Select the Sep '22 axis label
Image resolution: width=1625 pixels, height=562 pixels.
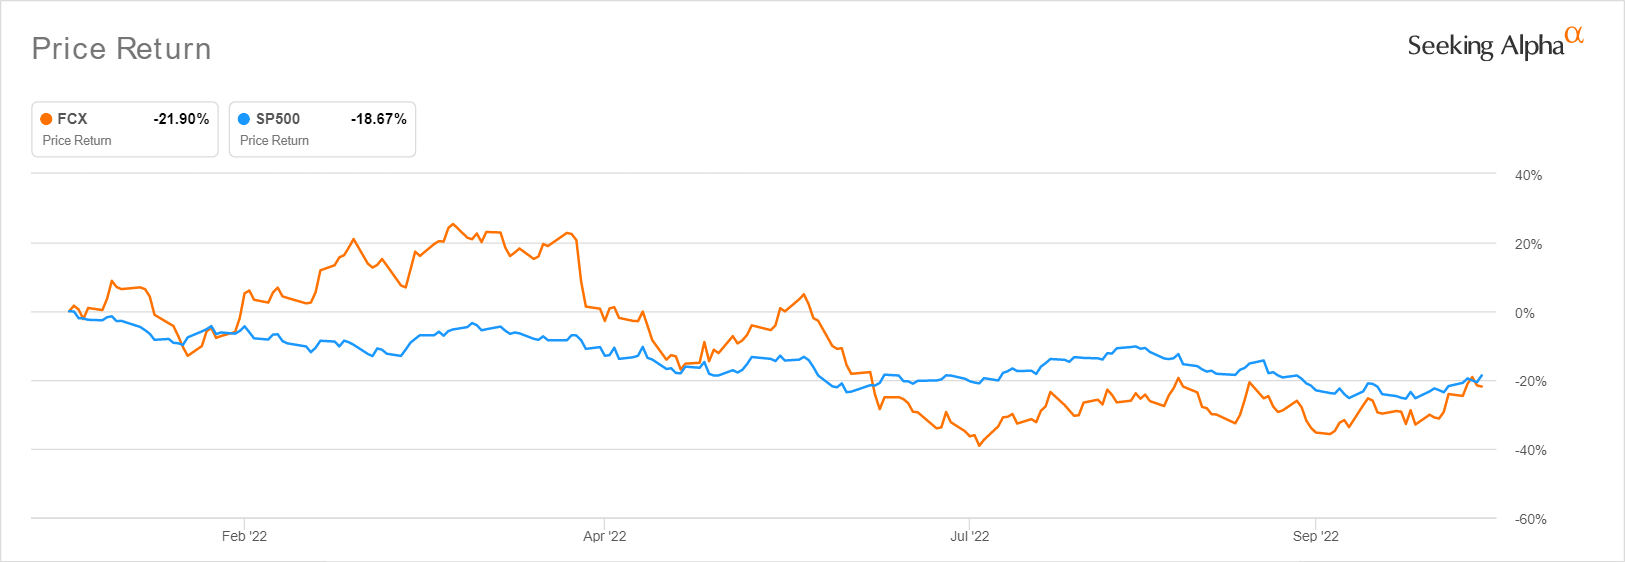pyautogui.click(x=1316, y=536)
